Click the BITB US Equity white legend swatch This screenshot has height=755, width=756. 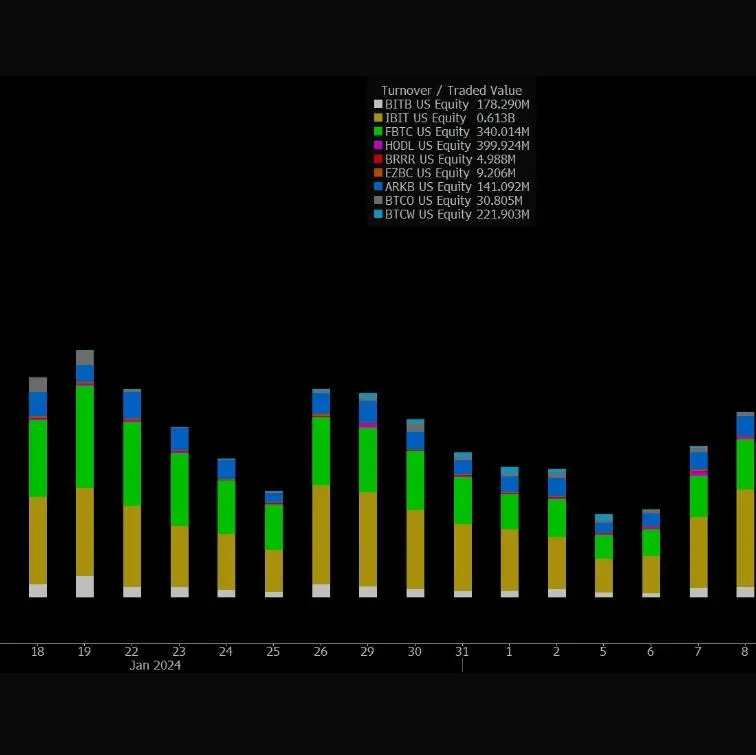pos(378,104)
